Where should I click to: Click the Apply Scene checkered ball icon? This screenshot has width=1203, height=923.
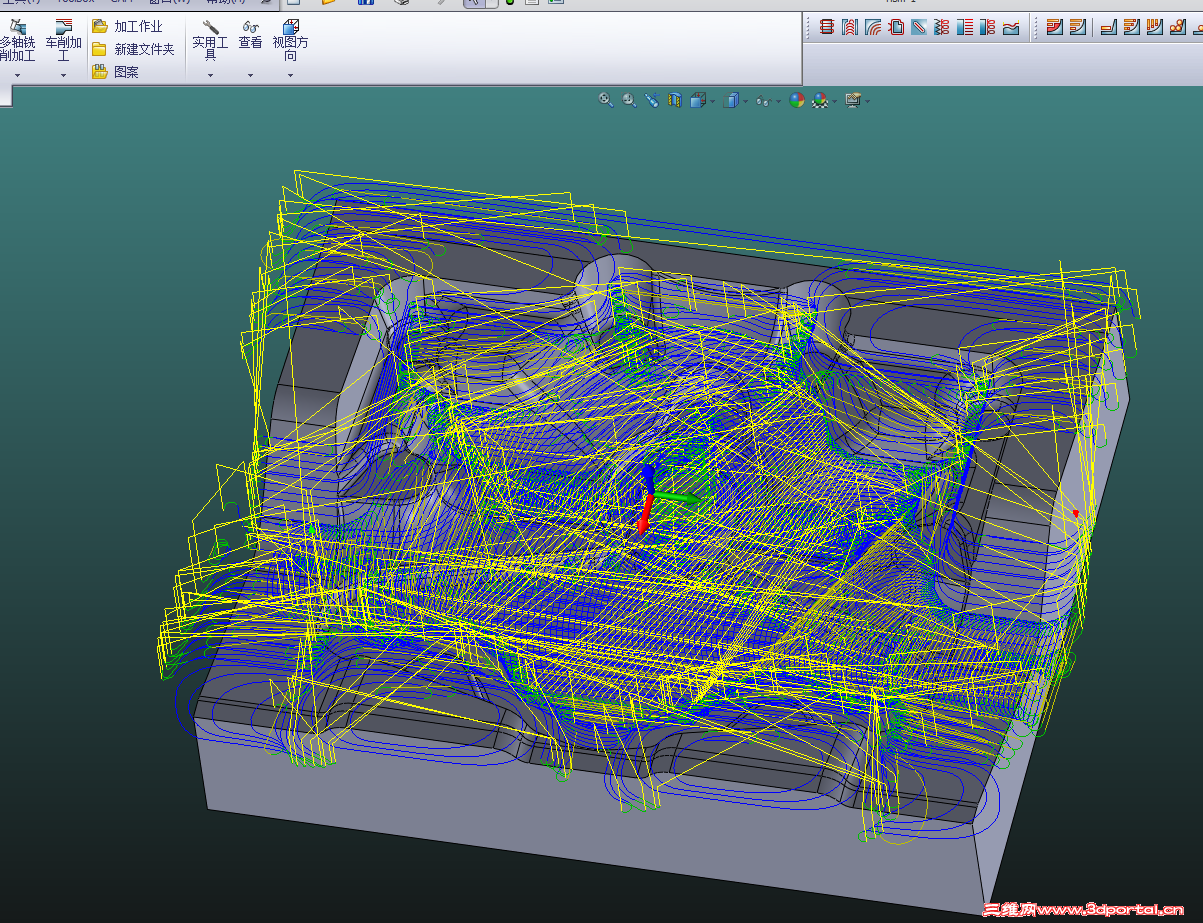pos(820,100)
